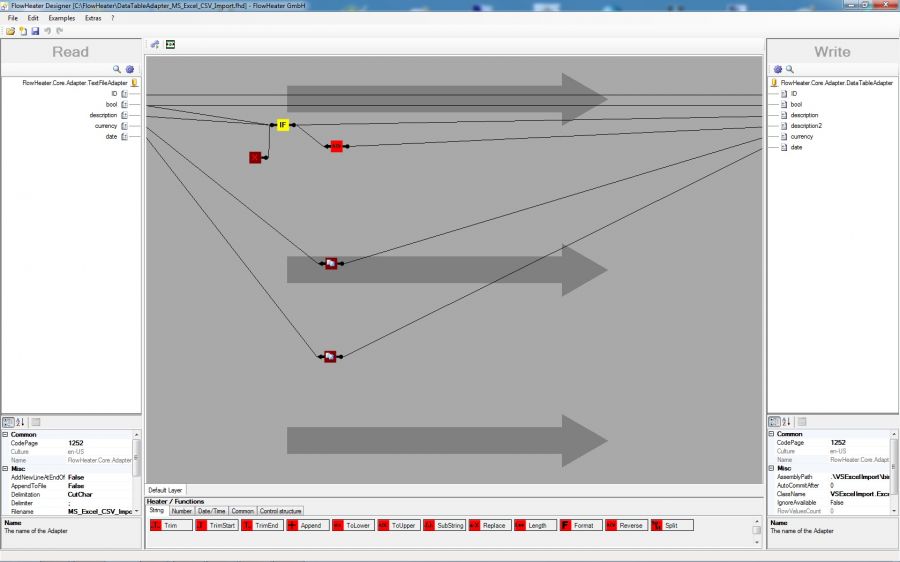Switch to the Number functions tab

(181, 511)
